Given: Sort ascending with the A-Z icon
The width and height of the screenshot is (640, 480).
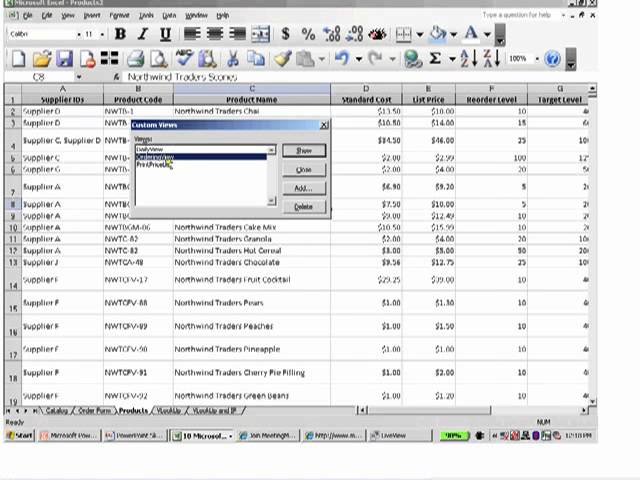Looking at the screenshot, I should click(469, 58).
